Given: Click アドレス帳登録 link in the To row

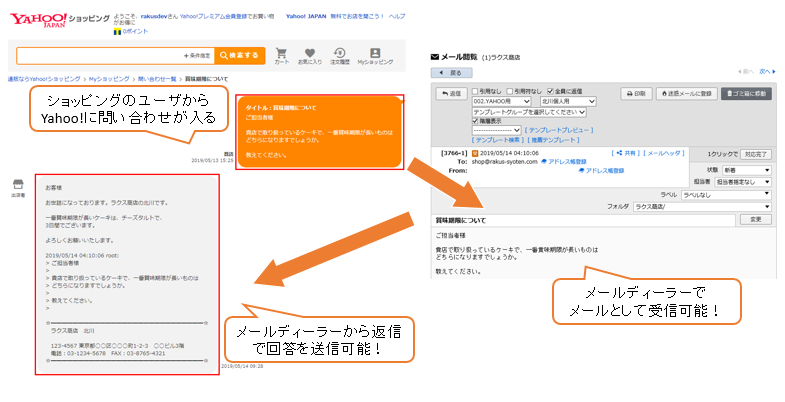Looking at the screenshot, I should (x=563, y=162).
